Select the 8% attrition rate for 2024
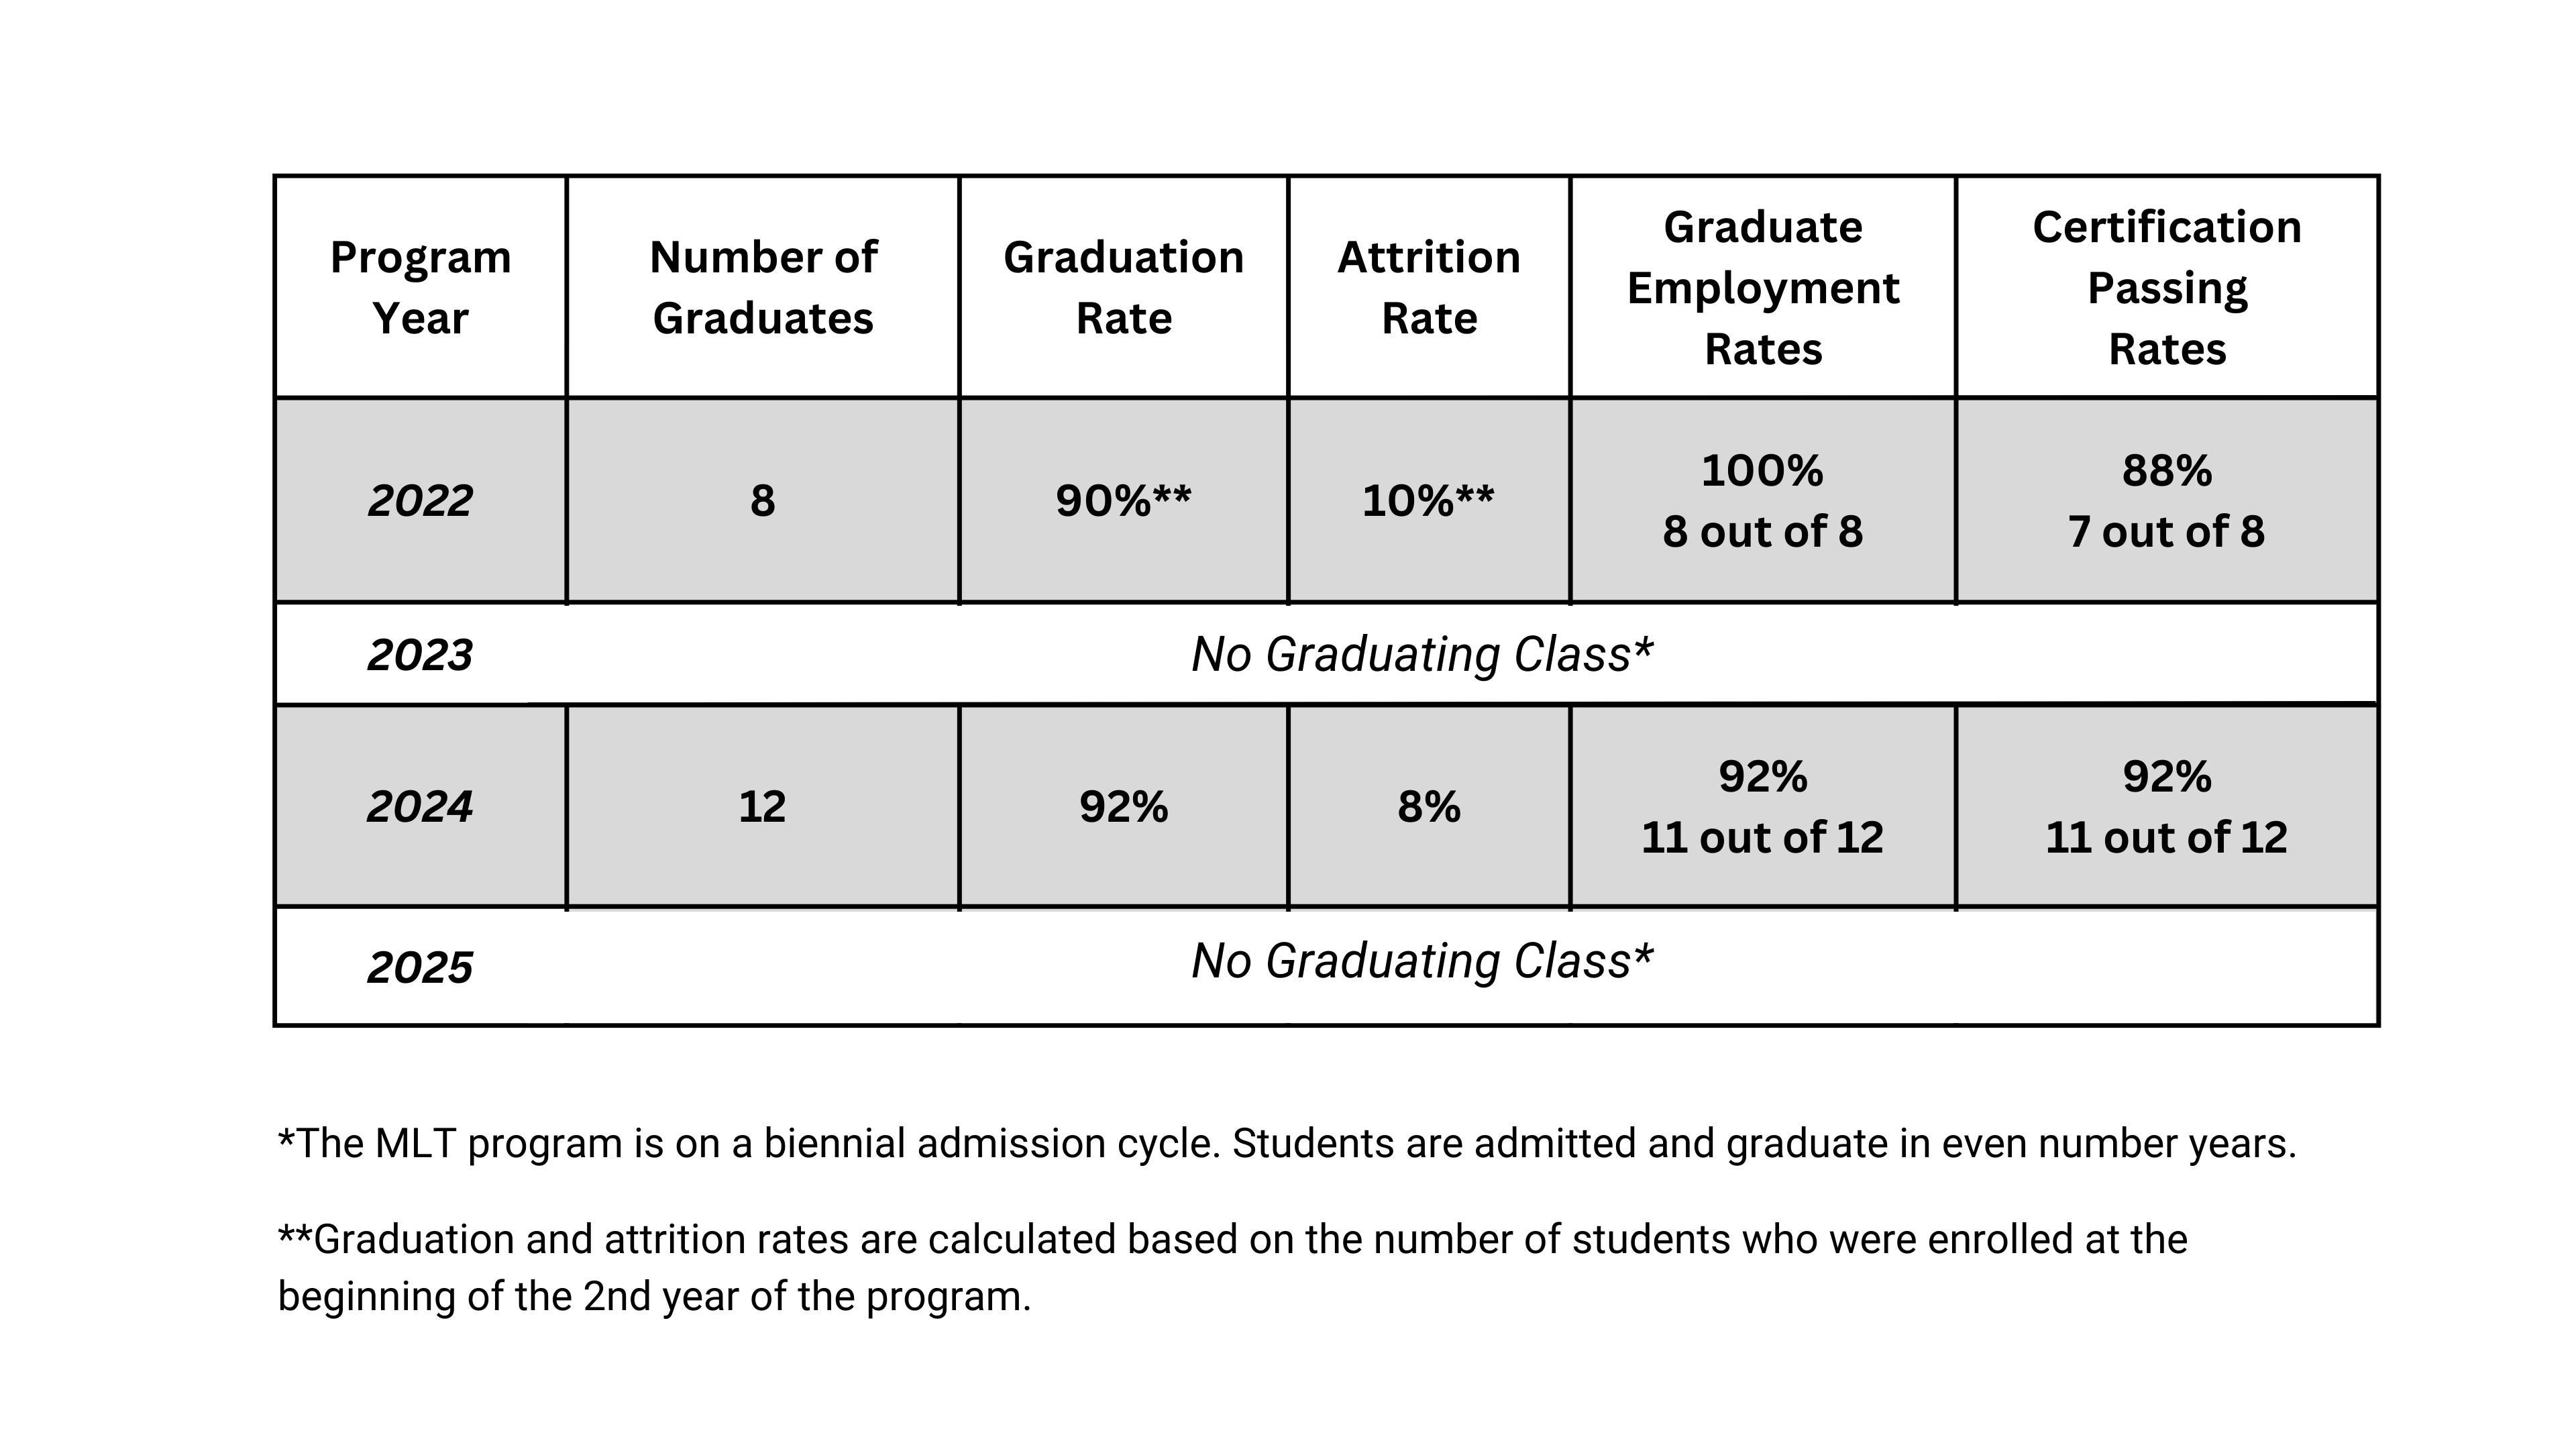Image resolution: width=2576 pixels, height=1449 pixels. [1429, 807]
